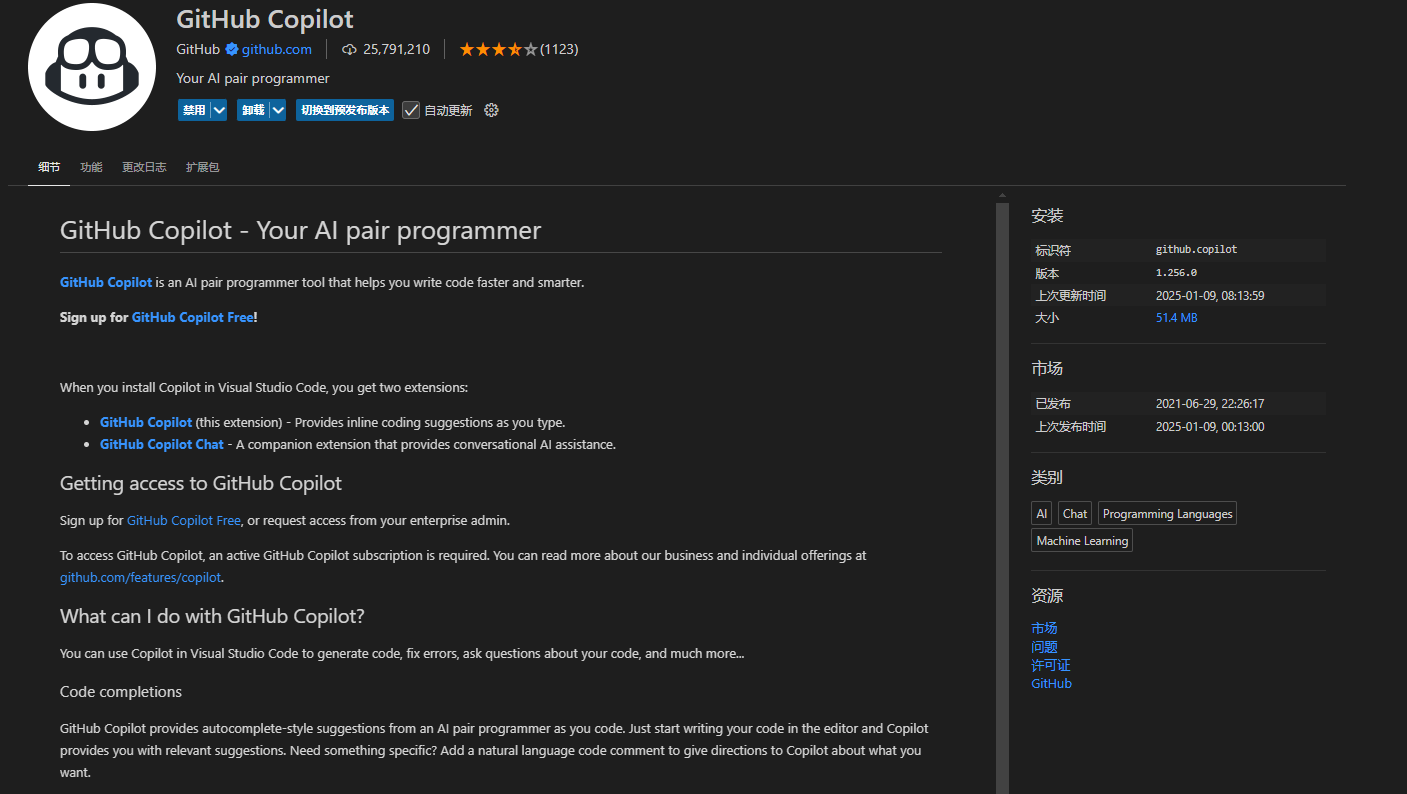
Task: Click the GitHub Copilot extension logo
Action: click(92, 67)
